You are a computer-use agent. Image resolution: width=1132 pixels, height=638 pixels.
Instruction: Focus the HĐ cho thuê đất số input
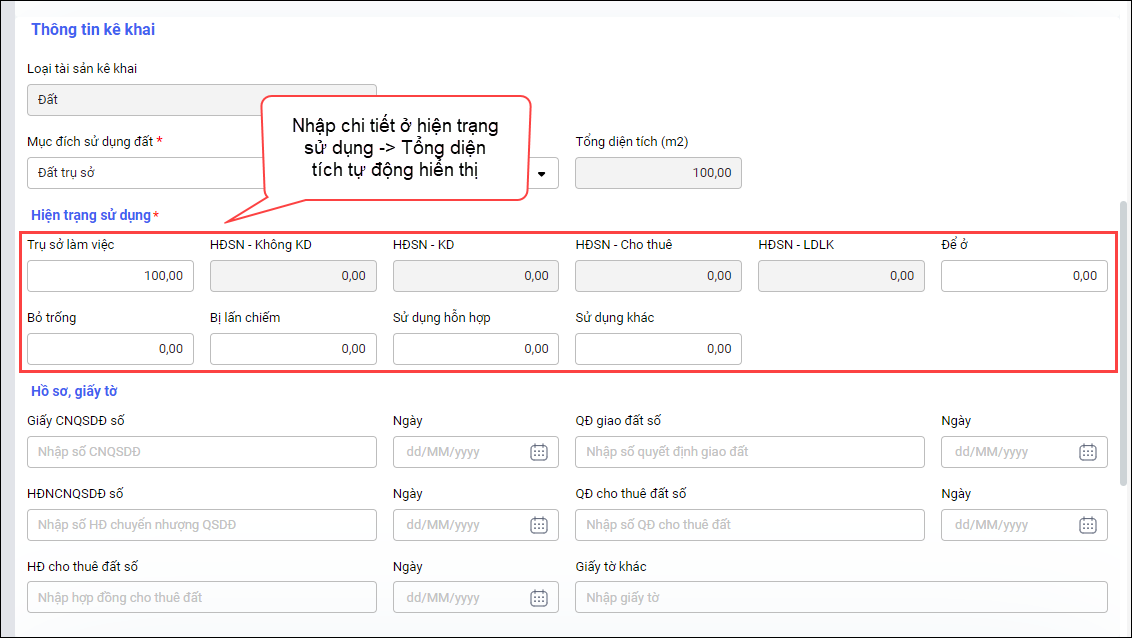click(x=202, y=598)
